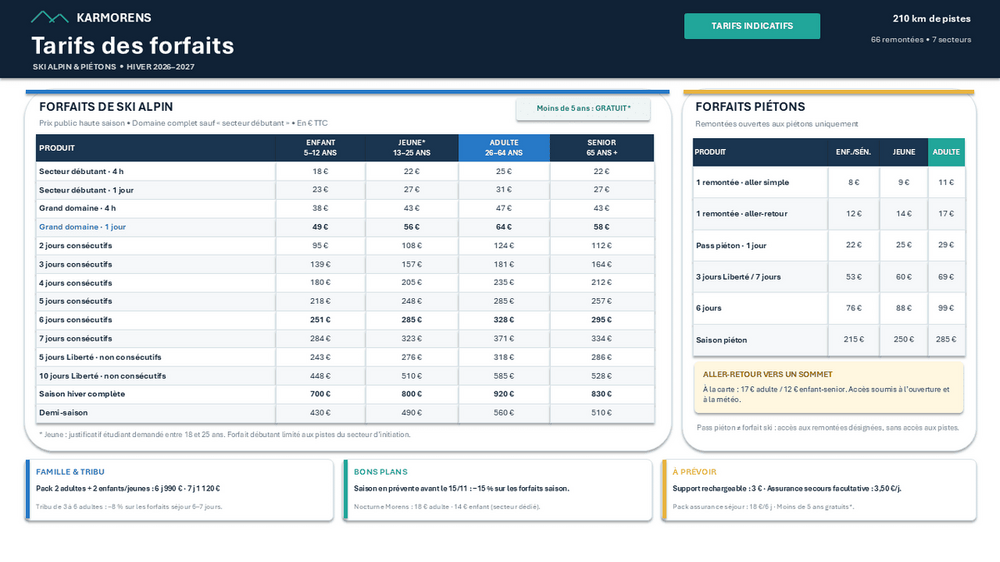
Task: Click the Tarifs des forfaits title
Action: tap(133, 46)
